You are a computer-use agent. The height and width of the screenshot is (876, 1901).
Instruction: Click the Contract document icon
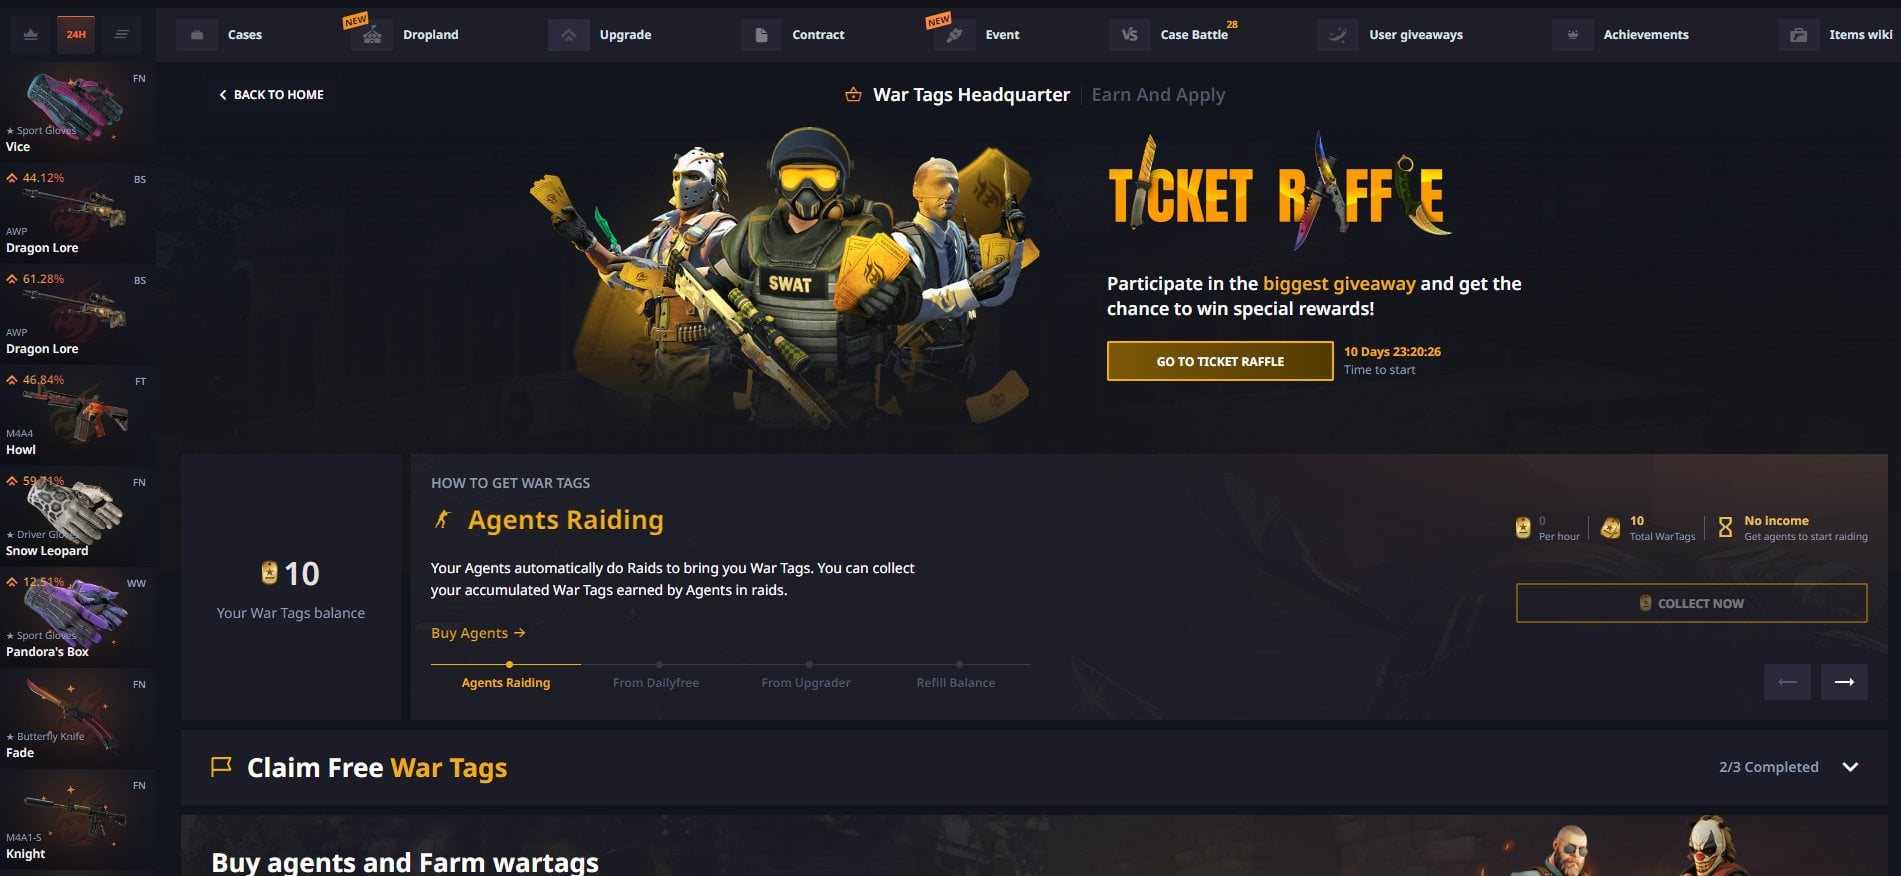pyautogui.click(x=761, y=35)
